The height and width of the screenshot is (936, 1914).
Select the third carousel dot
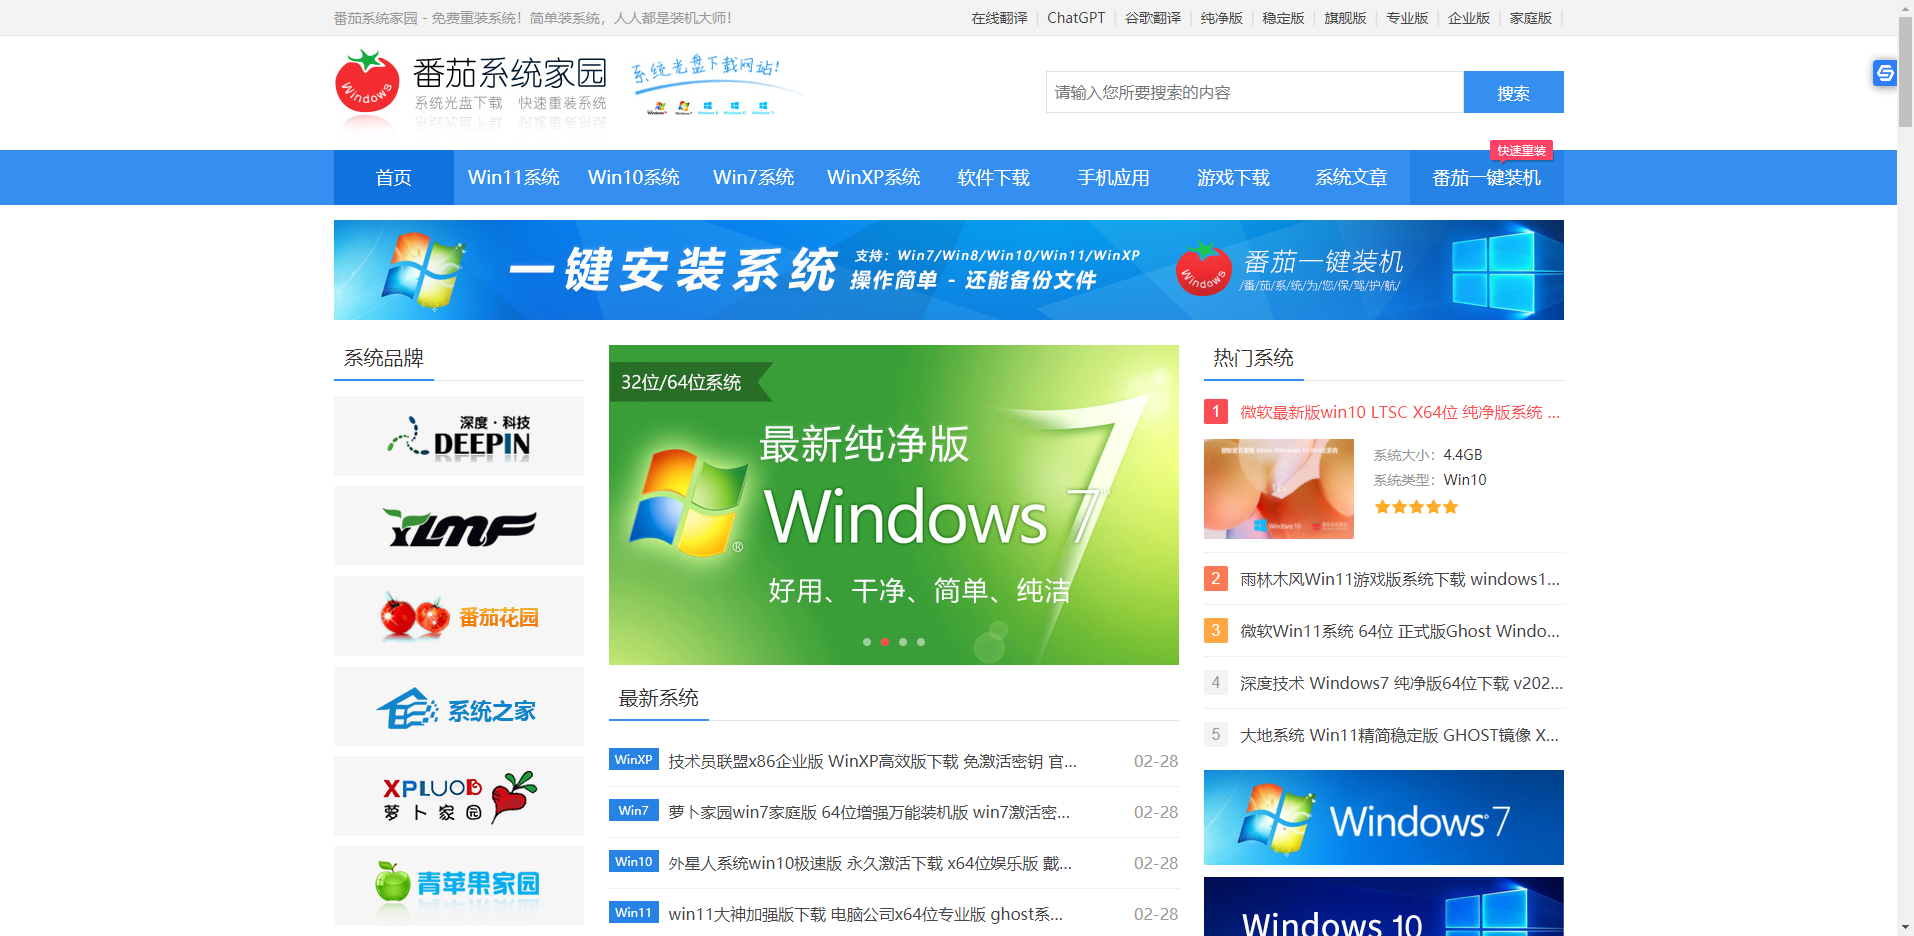point(903,642)
